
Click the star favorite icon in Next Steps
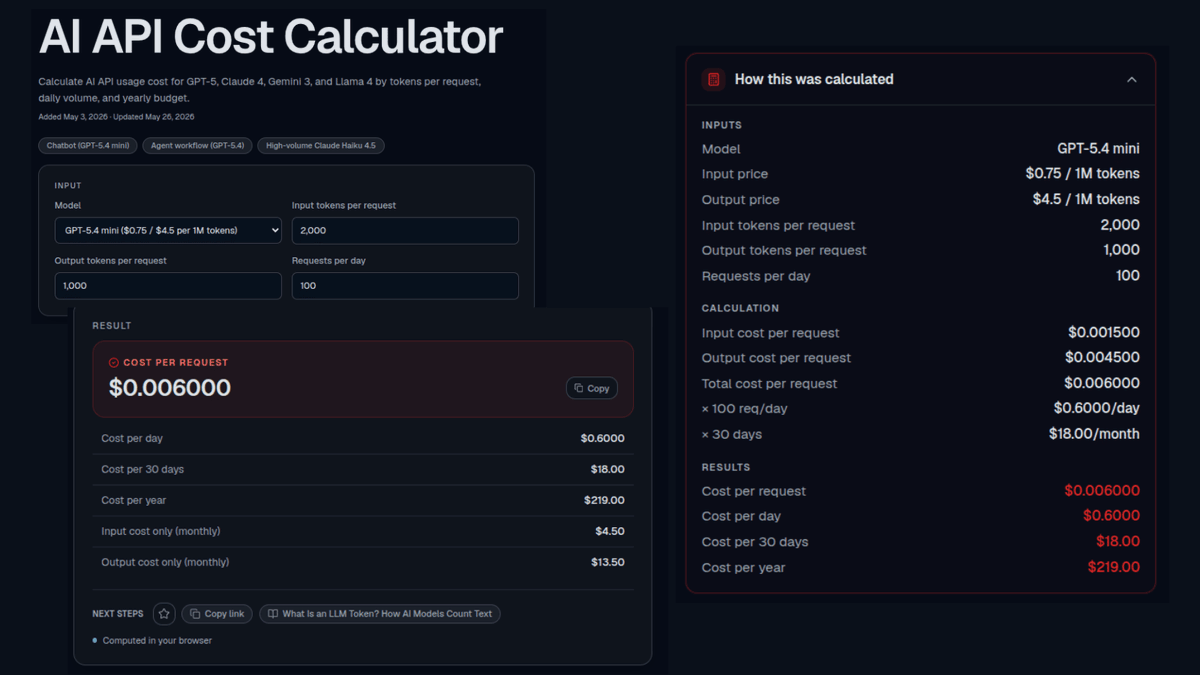tap(164, 614)
